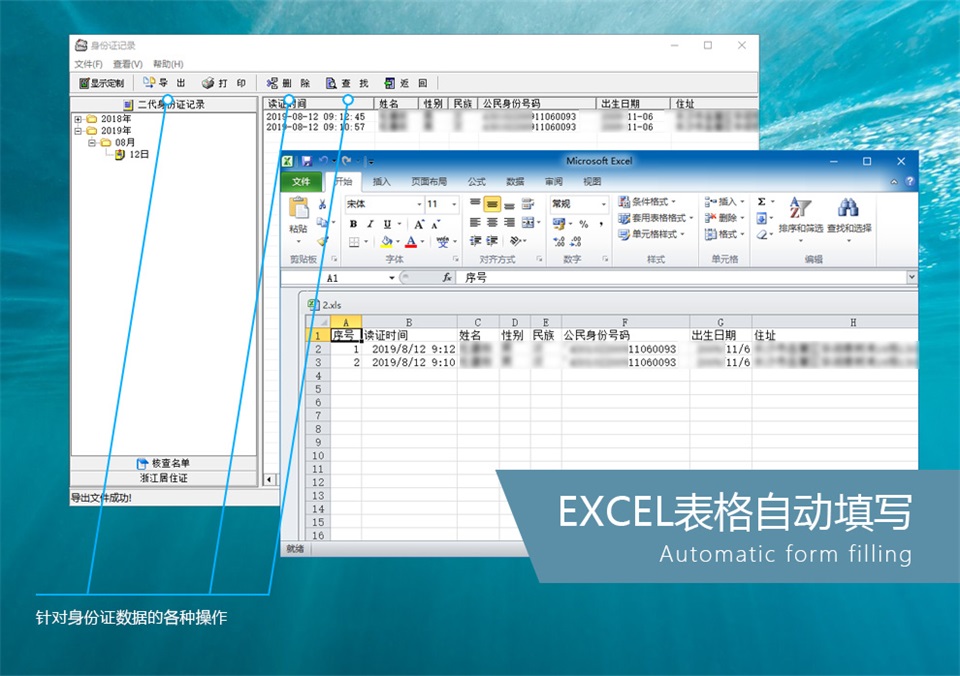Align cell text to the right
This screenshot has height=676, width=960.
tap(509, 222)
